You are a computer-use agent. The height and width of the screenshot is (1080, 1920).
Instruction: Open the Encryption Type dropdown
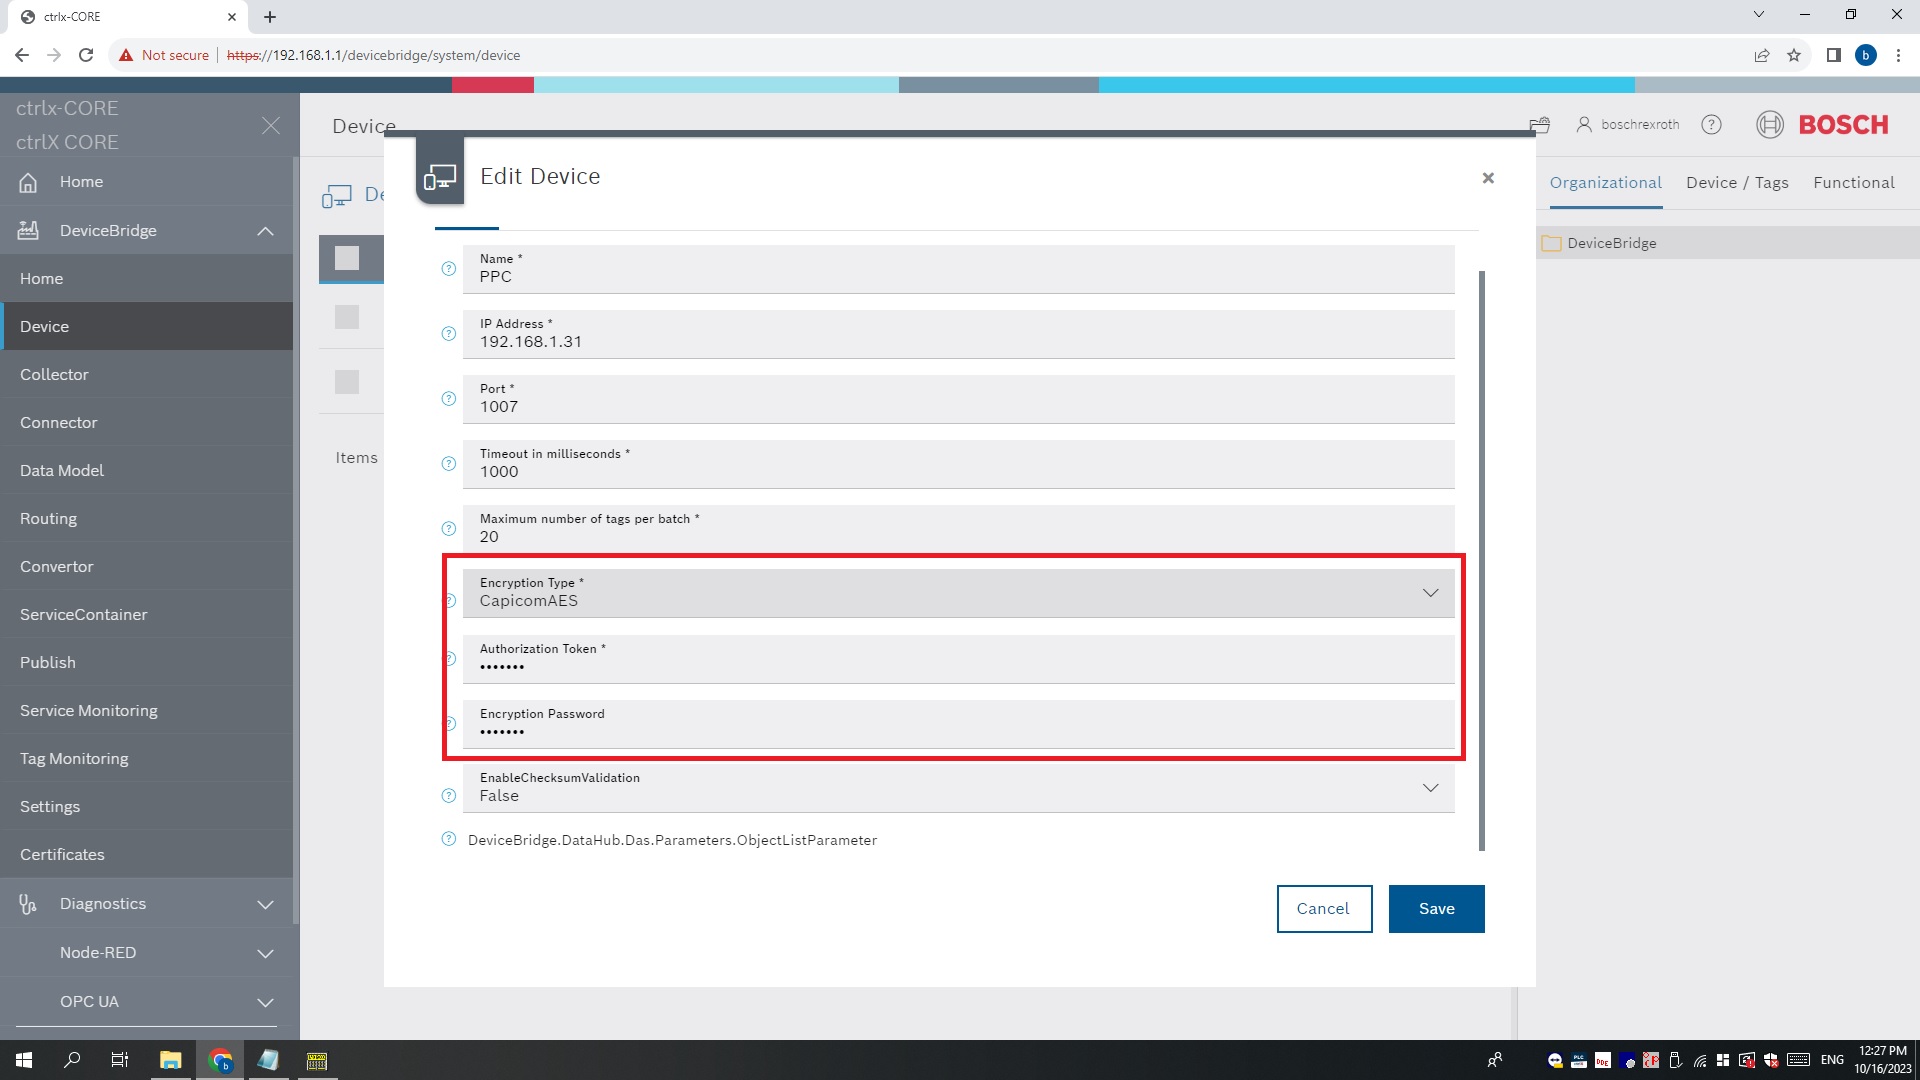(1430, 593)
